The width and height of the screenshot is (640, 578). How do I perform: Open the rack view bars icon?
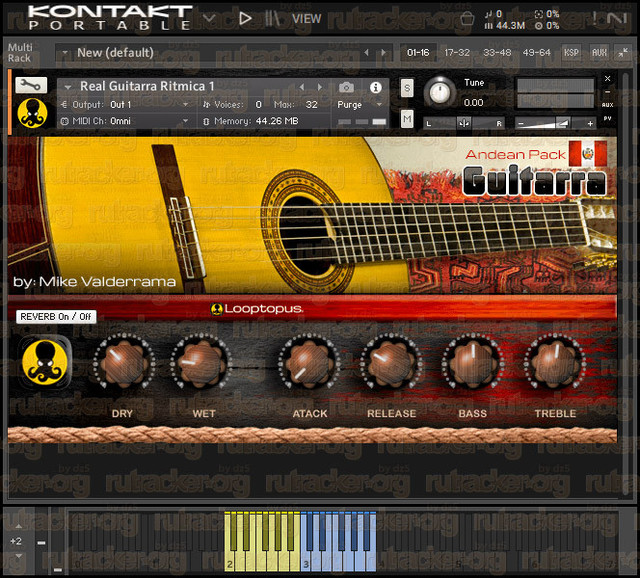[x=271, y=18]
